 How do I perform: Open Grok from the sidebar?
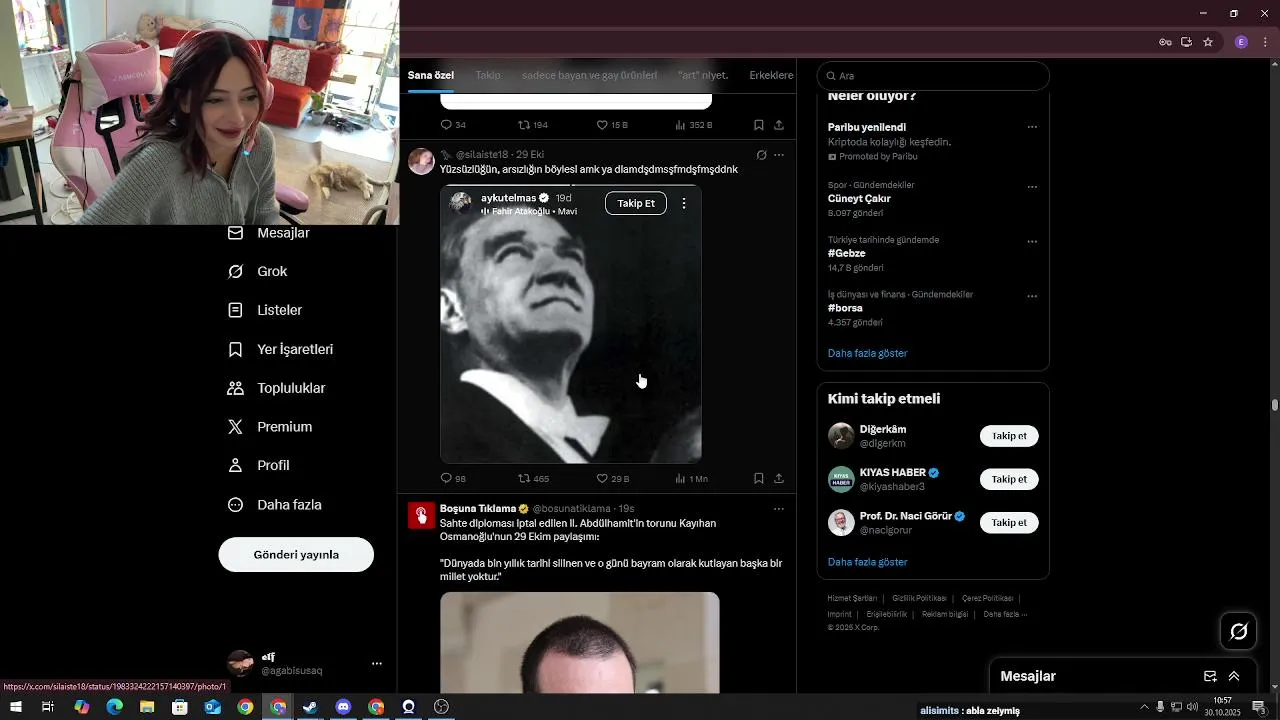pos(258,272)
